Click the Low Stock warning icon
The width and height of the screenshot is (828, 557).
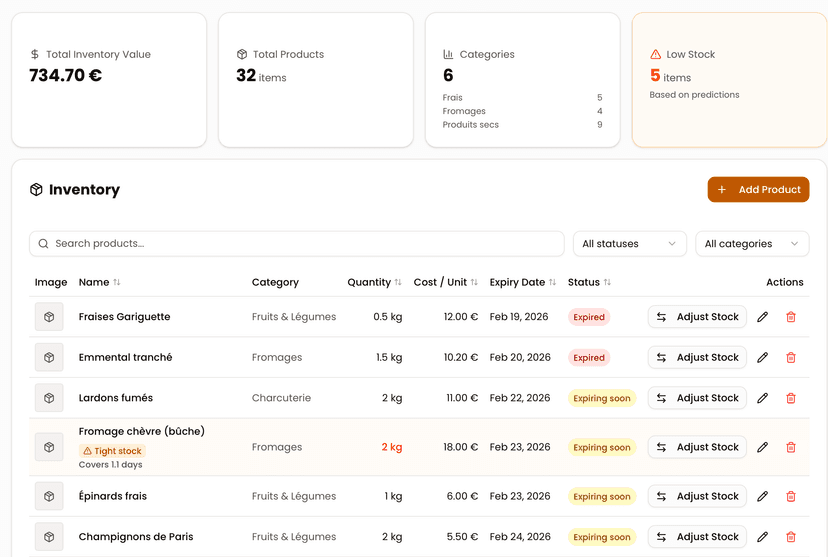pos(656,55)
